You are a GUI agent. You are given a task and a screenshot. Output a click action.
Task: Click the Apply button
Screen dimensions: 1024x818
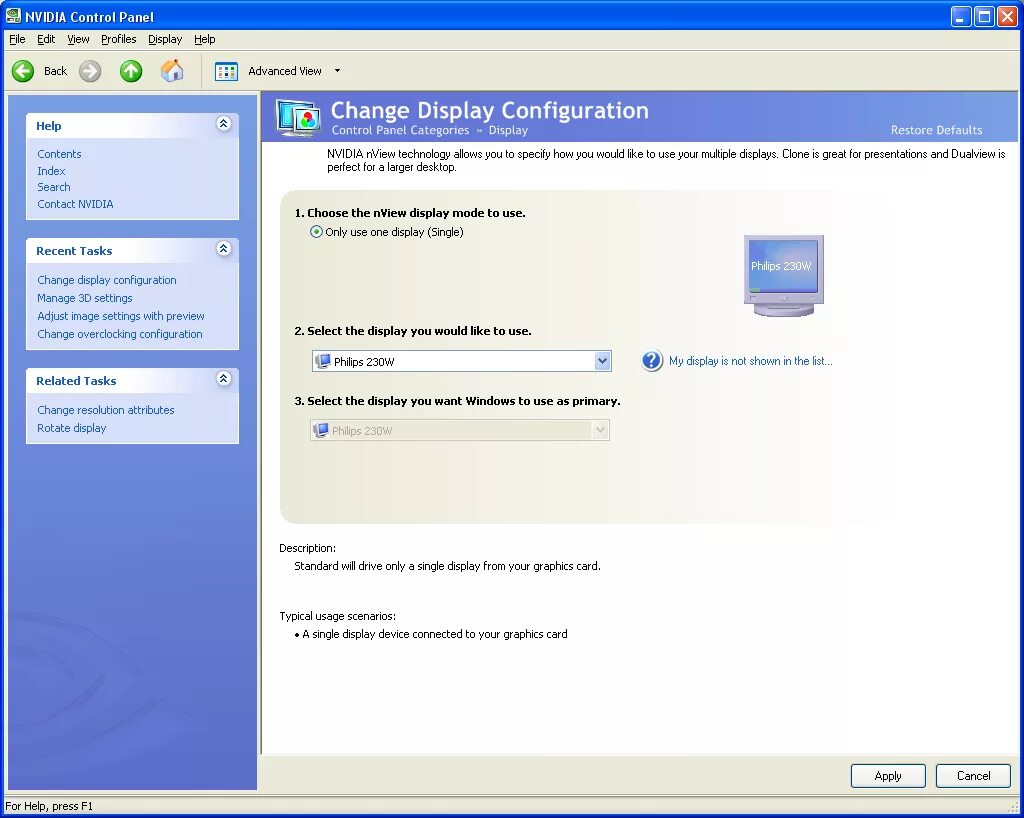point(888,776)
